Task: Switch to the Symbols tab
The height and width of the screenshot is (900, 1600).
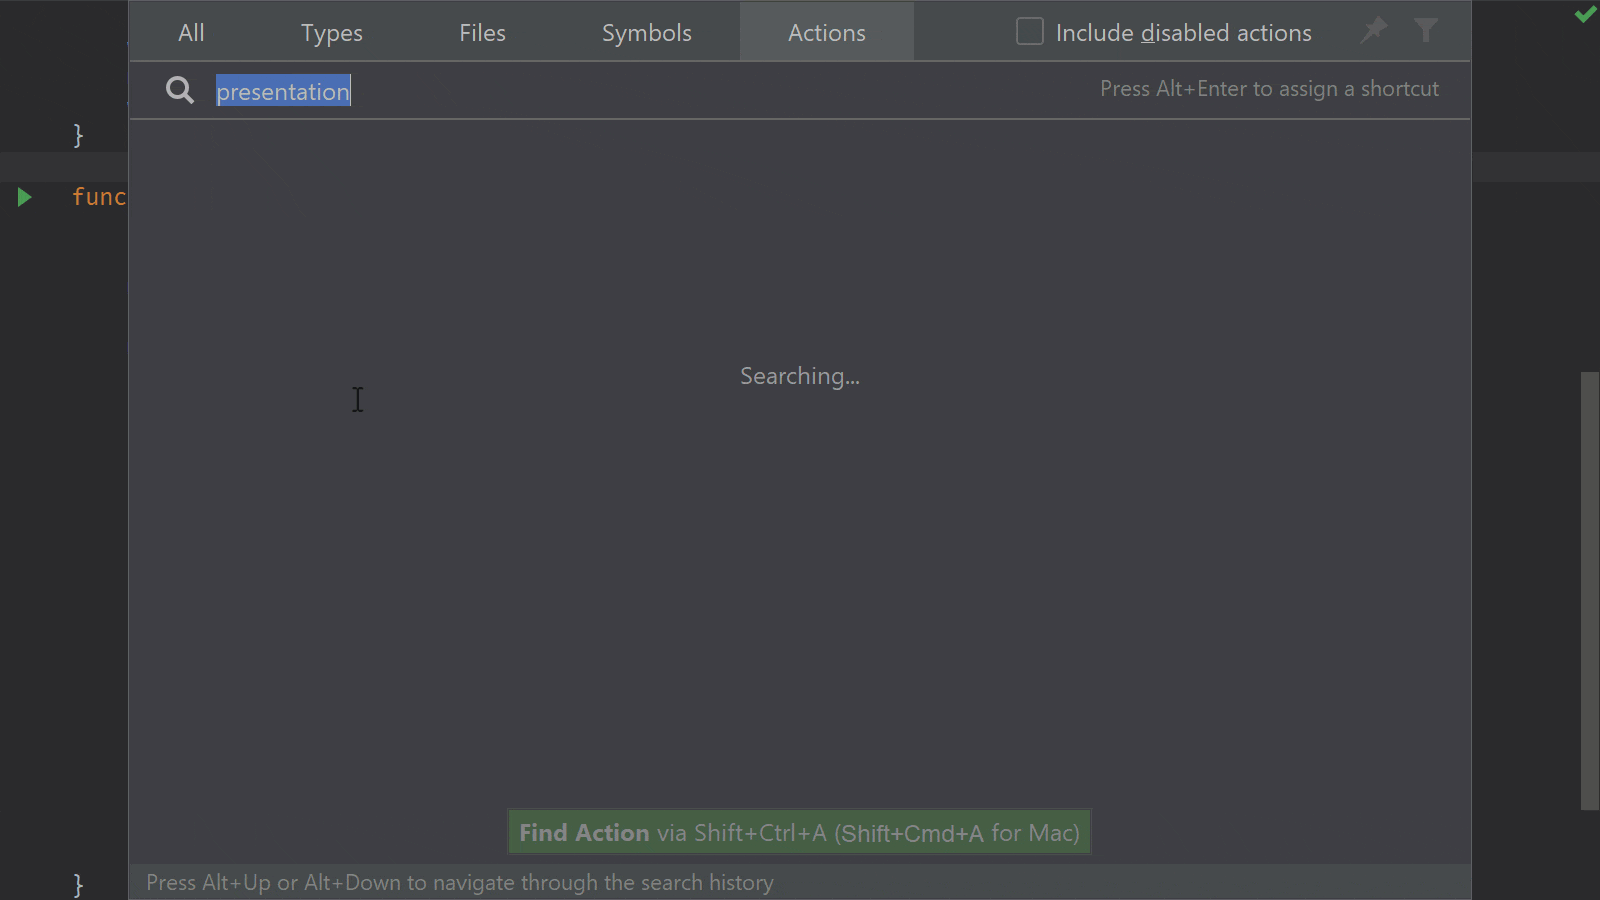Action: (x=646, y=31)
